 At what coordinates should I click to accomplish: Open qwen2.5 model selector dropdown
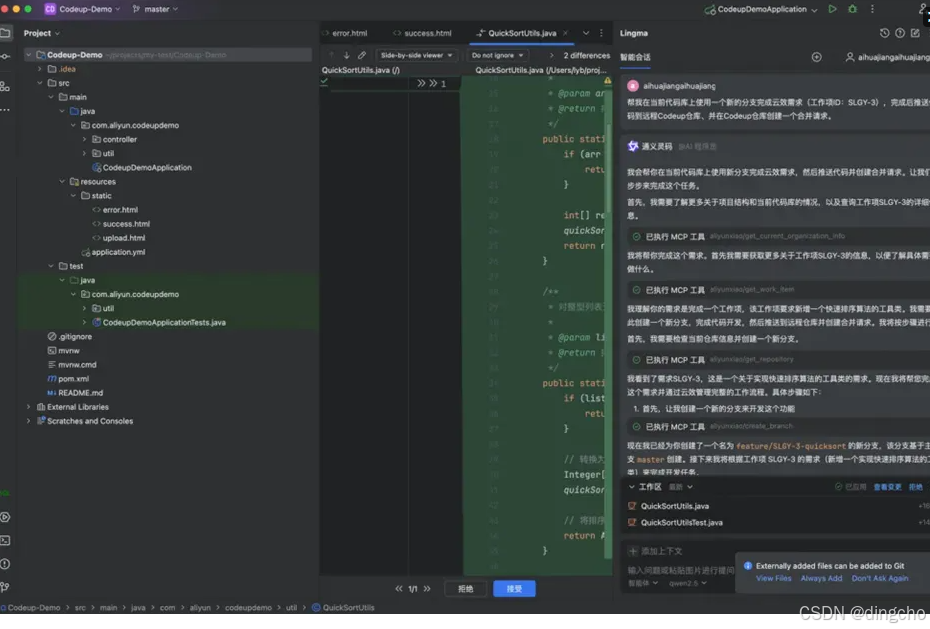pos(688,583)
